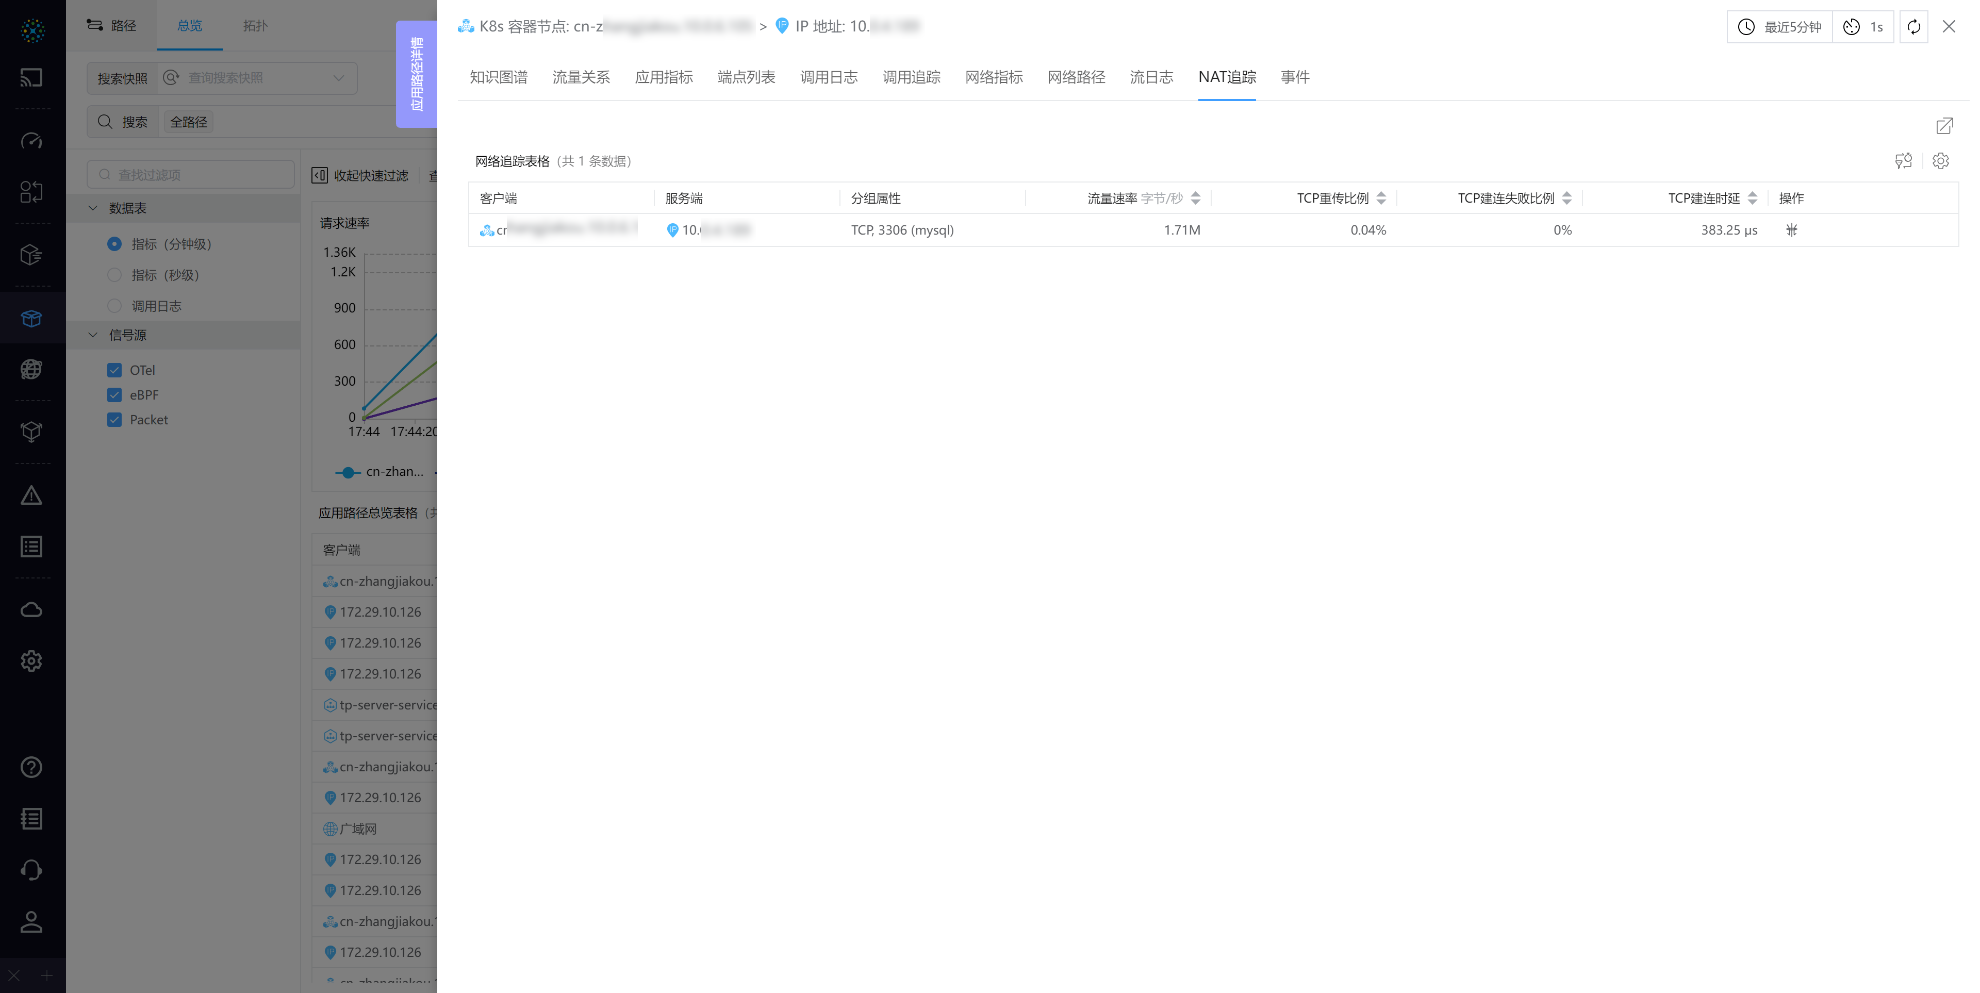Screen dimensions: 1980x993
Task: Disable the eBPF checkbox
Action: pos(115,394)
